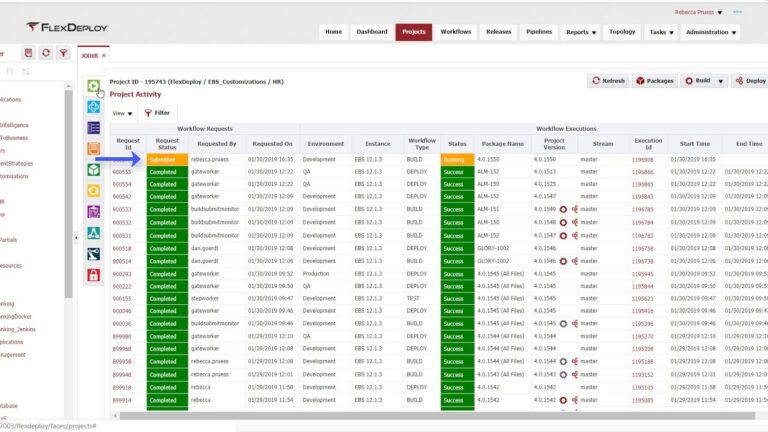The height and width of the screenshot is (432, 768).
Task: Open the blue crosshair sidebar icon
Action: pyautogui.click(x=94, y=107)
